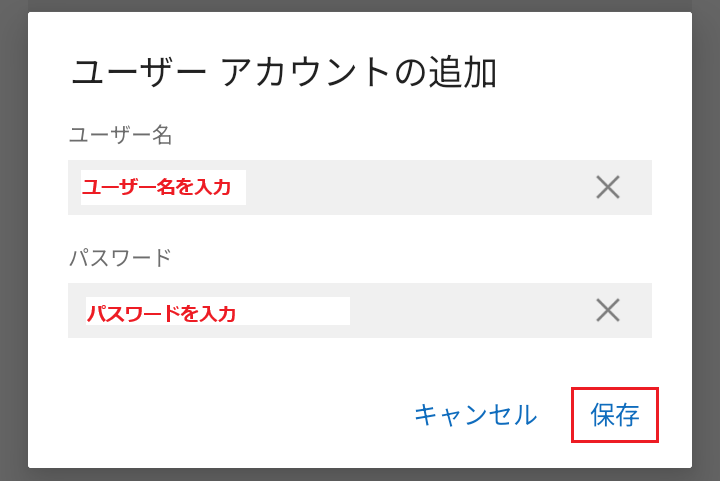Clear the パスワード field with its X icon
This screenshot has height=481, width=720.
click(608, 310)
